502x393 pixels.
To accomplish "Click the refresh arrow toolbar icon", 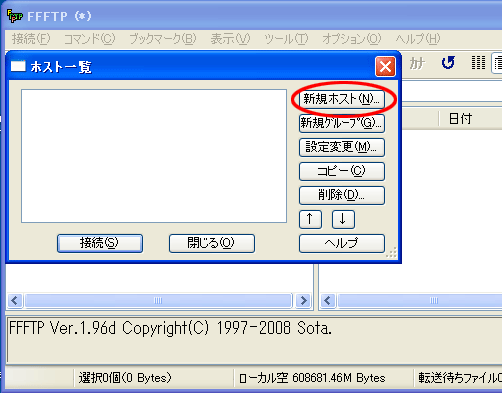I will (448, 63).
